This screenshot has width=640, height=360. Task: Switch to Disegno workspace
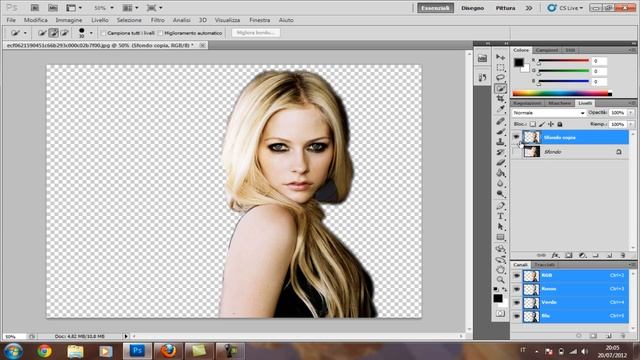tap(472, 8)
